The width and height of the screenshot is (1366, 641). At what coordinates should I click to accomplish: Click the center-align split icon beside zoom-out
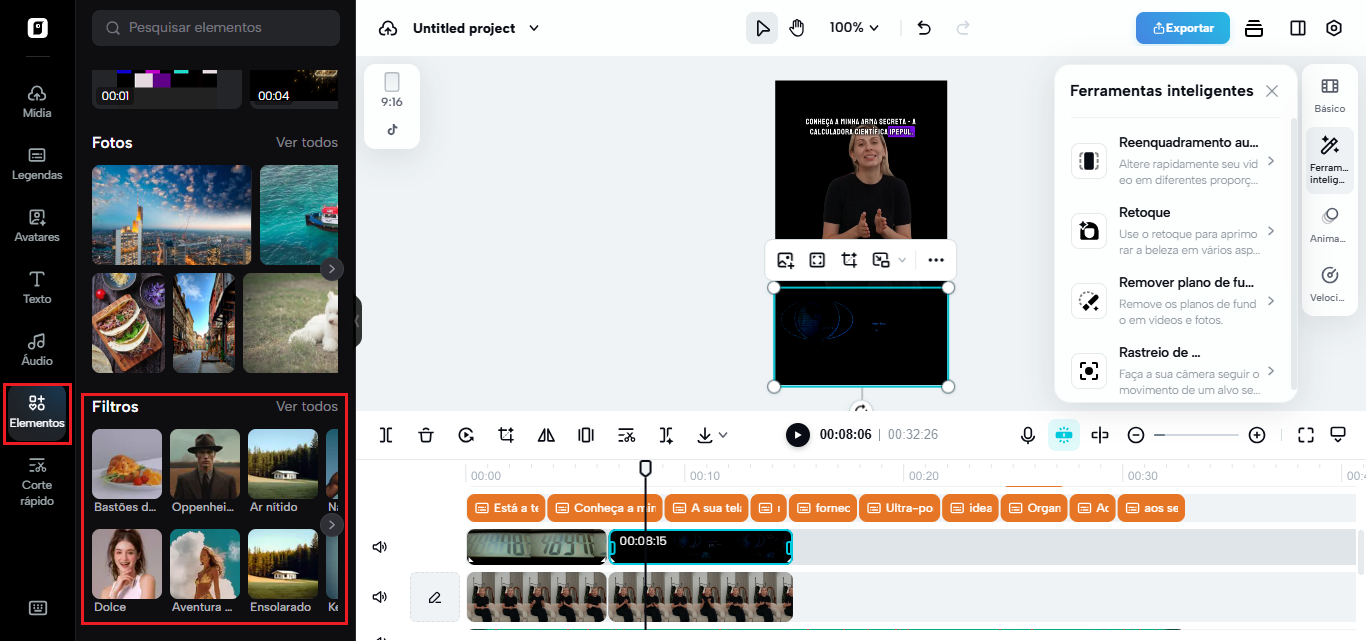tap(1100, 435)
